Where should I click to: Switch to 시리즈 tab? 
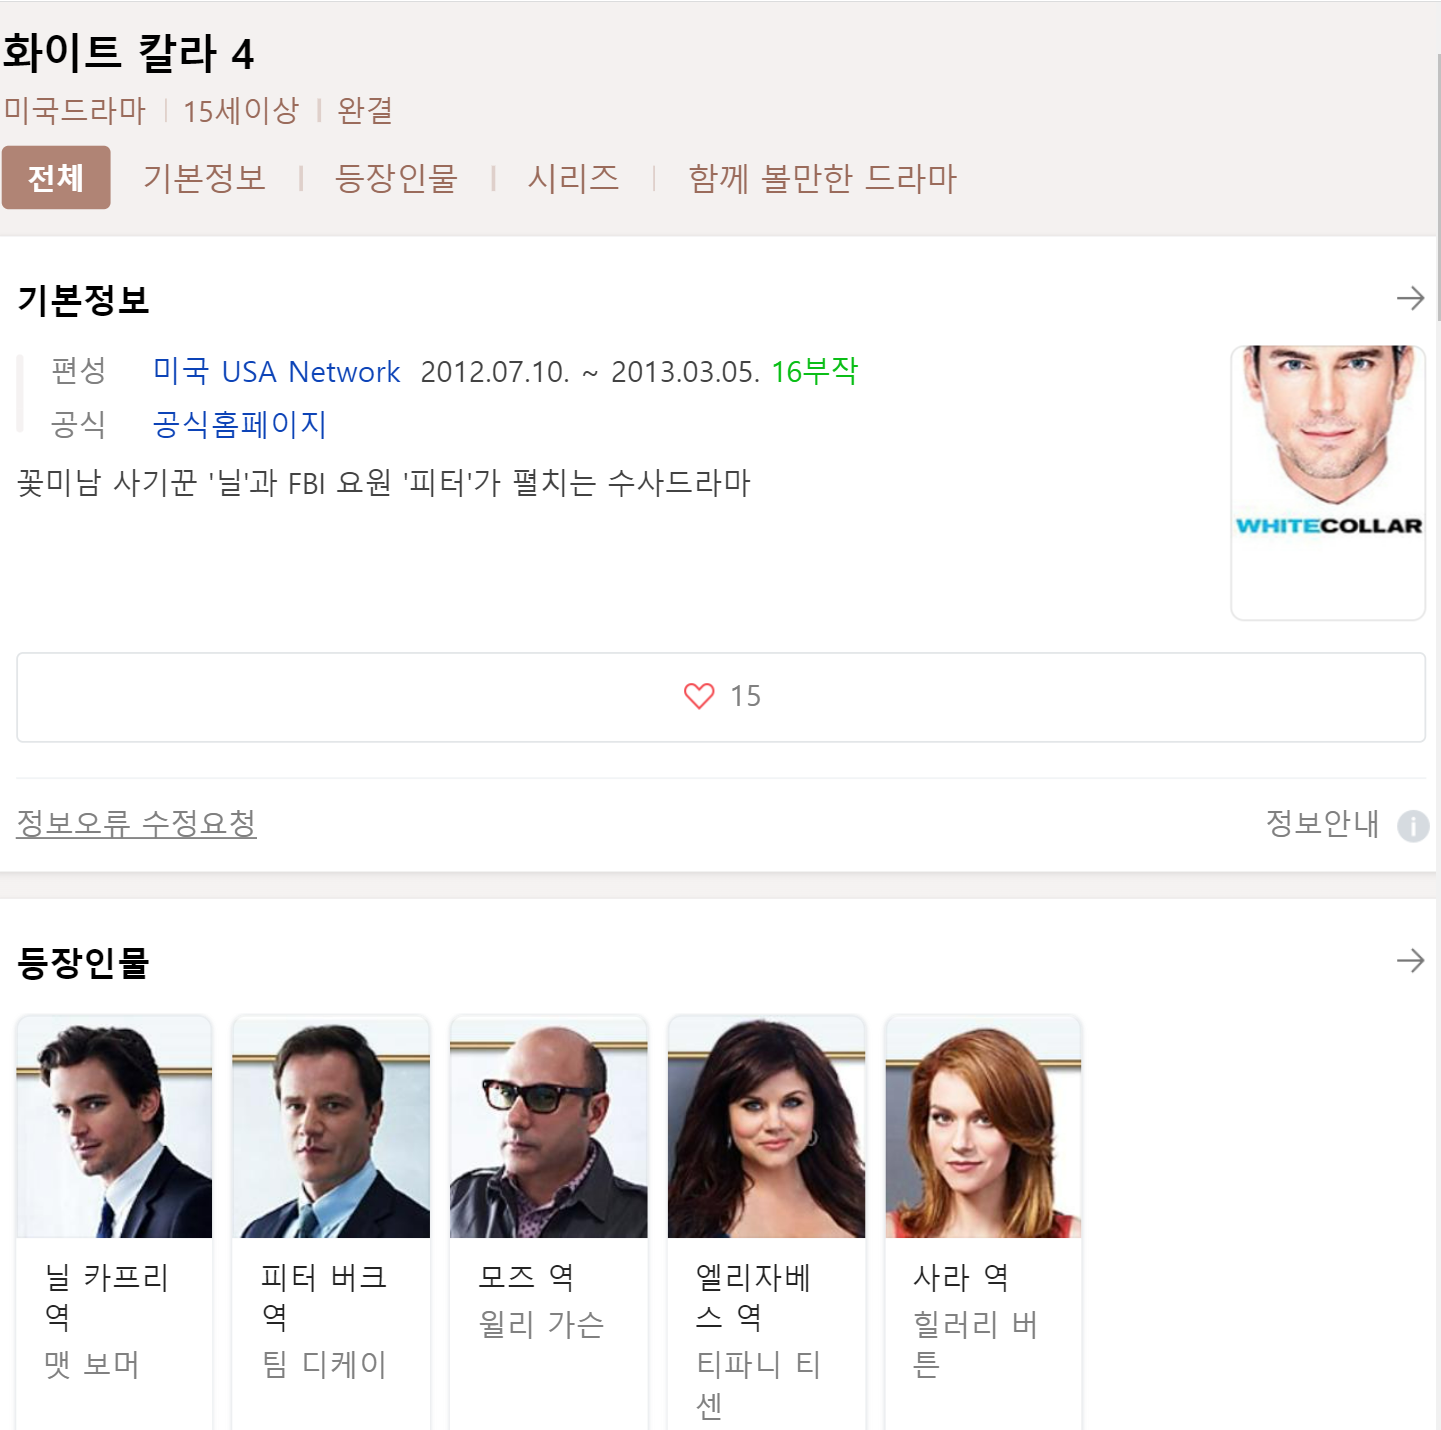[574, 178]
